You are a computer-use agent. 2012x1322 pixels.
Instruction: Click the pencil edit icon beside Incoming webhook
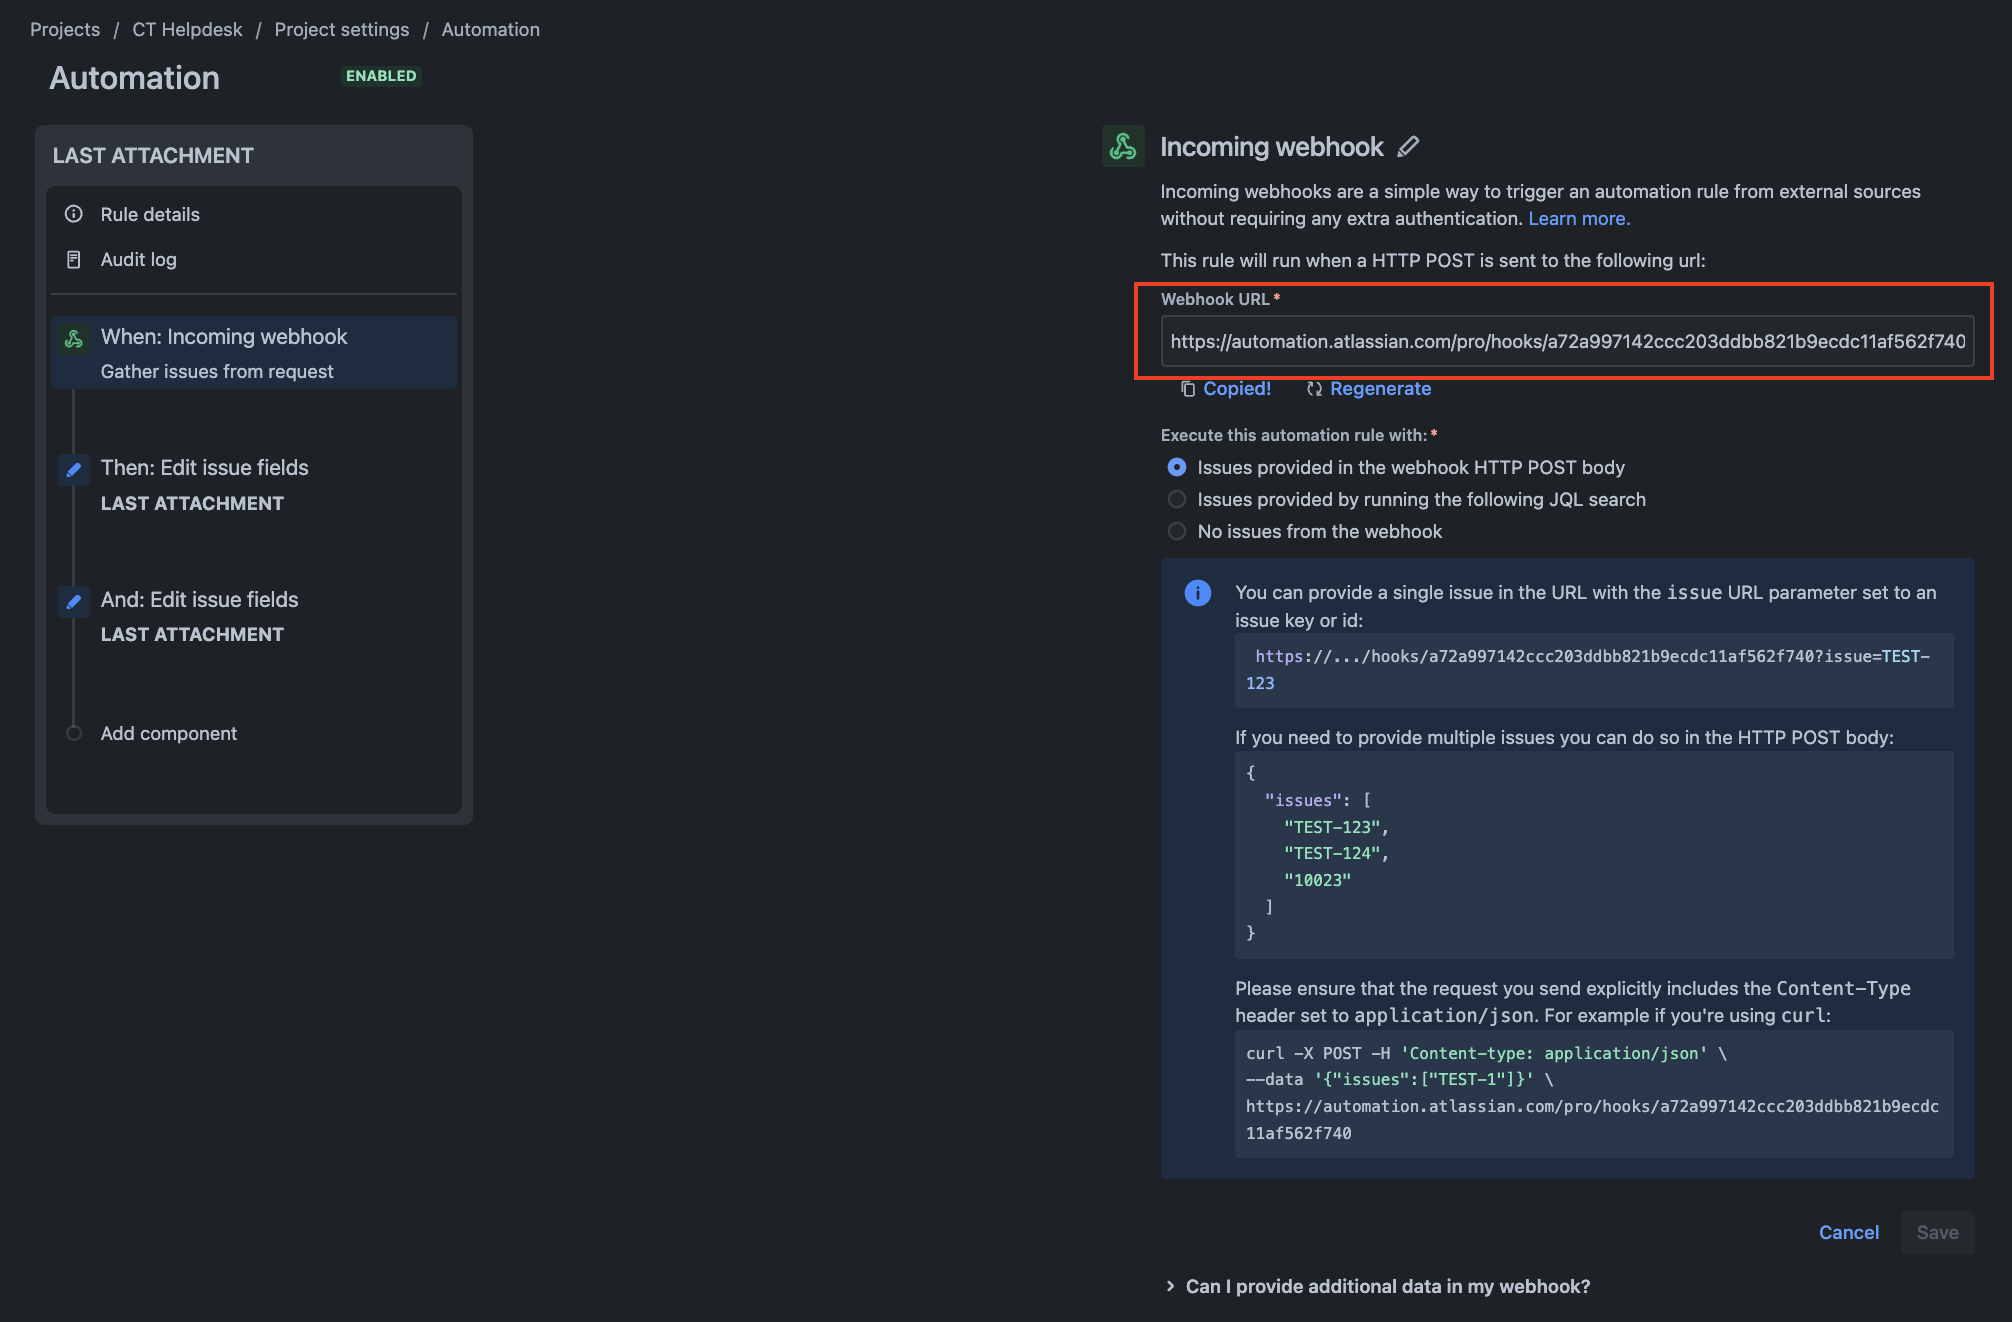point(1408,147)
